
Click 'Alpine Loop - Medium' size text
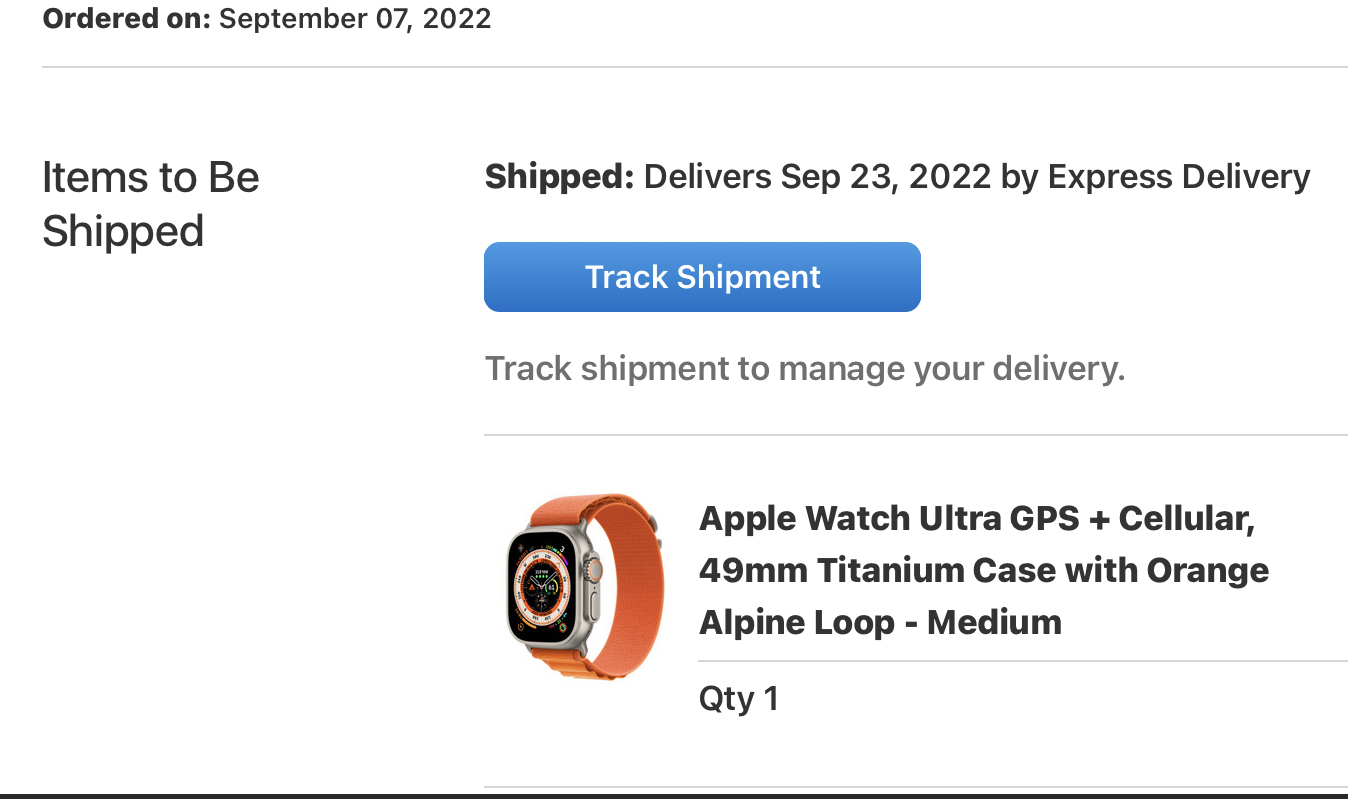click(x=879, y=623)
